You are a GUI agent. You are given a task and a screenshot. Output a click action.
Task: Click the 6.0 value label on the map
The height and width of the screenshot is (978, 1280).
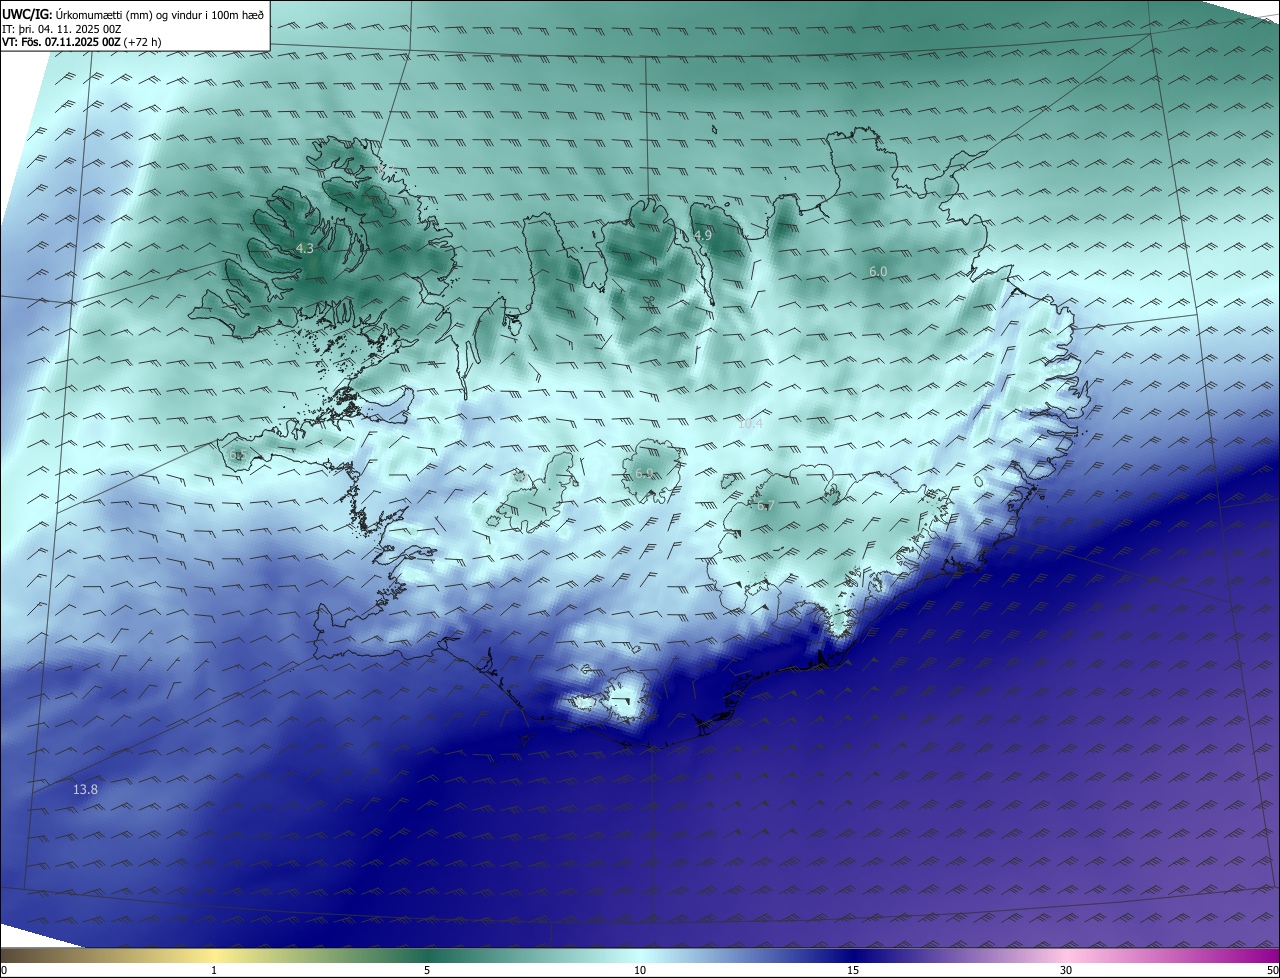tap(878, 272)
